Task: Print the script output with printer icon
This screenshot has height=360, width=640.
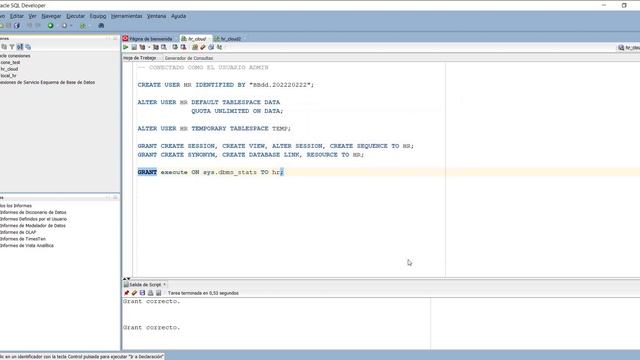Action: [151, 293]
